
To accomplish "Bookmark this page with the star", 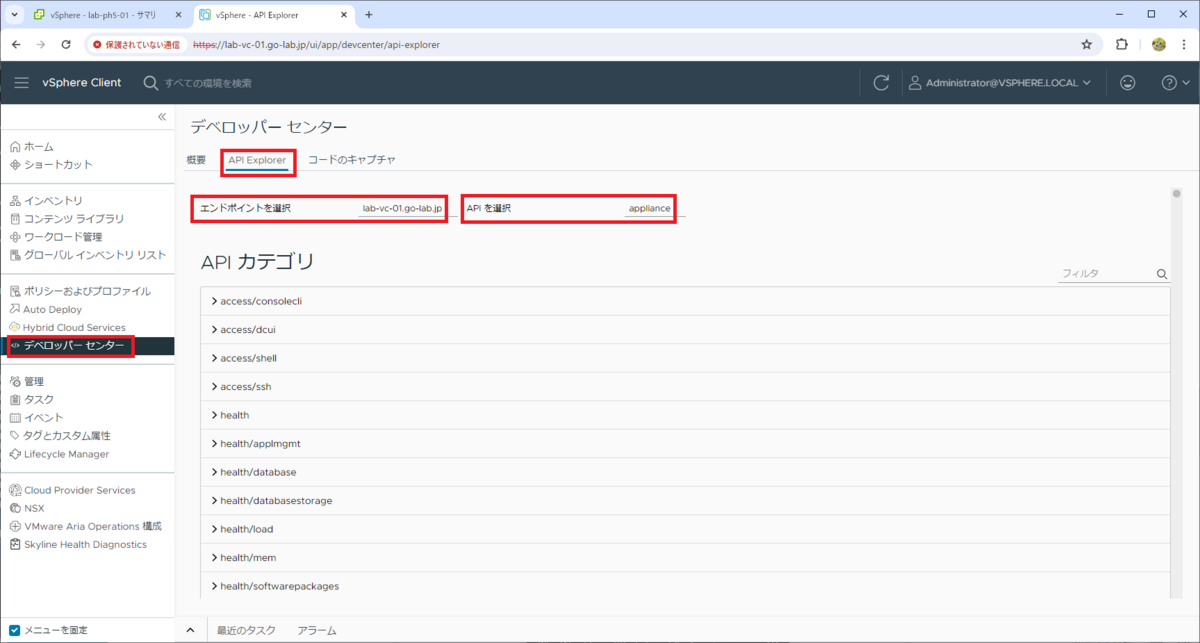I will 1087,44.
